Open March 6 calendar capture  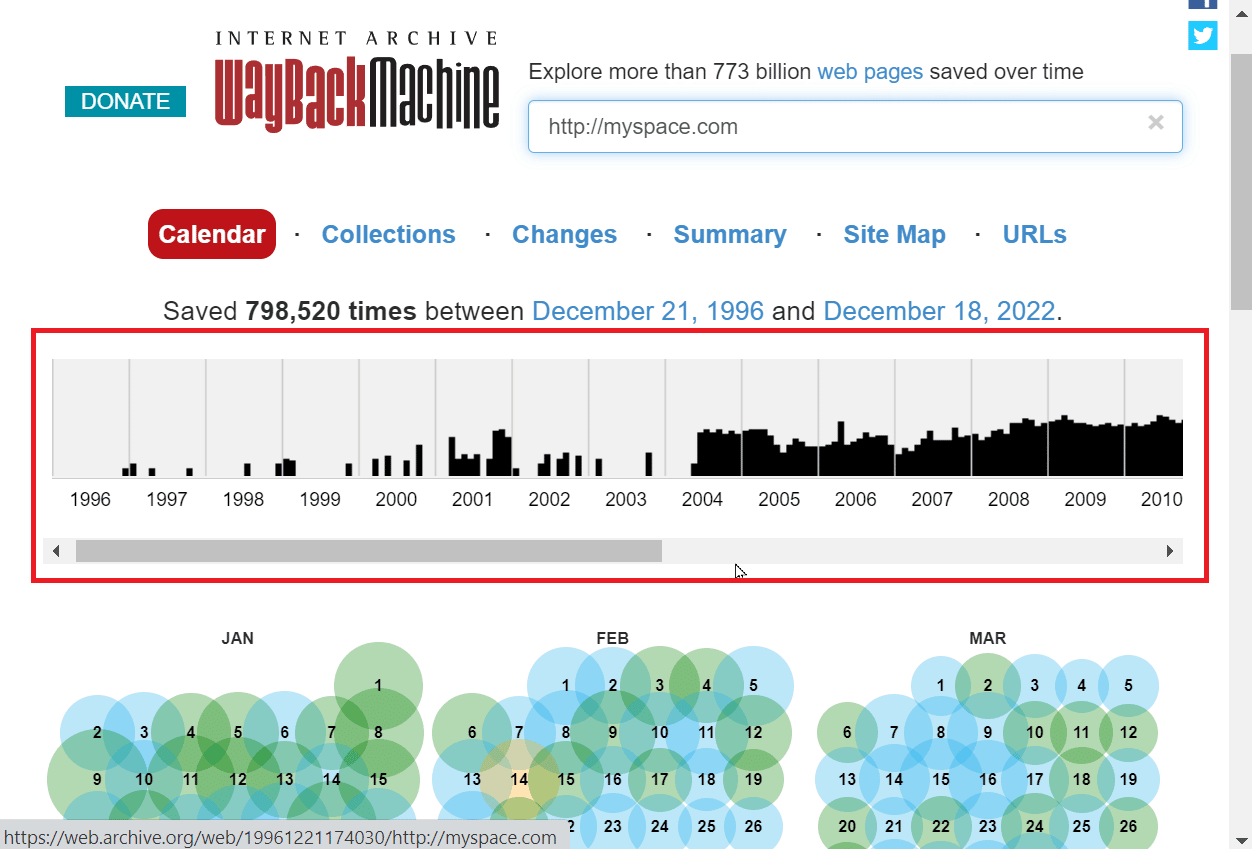847,733
